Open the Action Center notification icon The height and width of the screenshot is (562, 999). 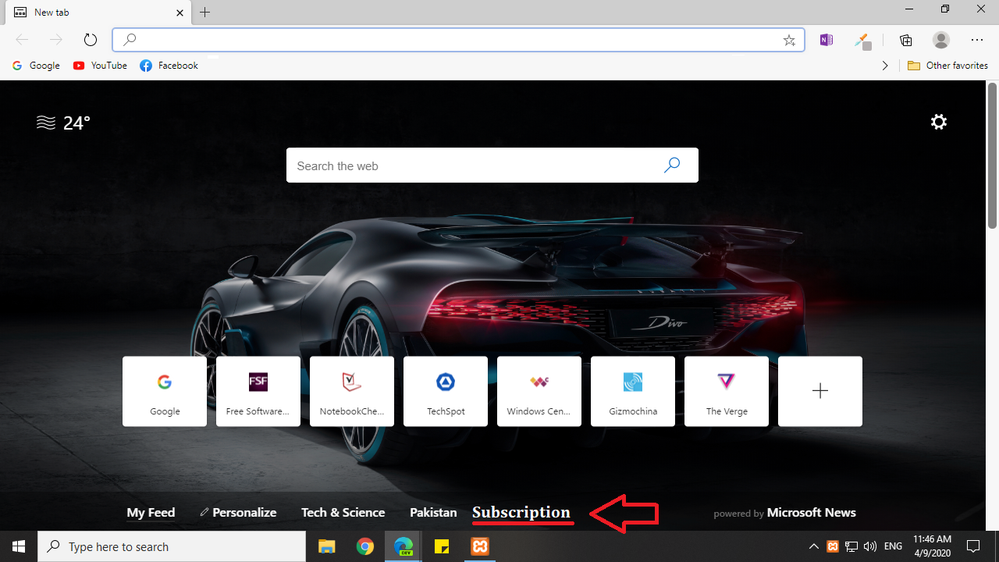click(974, 547)
